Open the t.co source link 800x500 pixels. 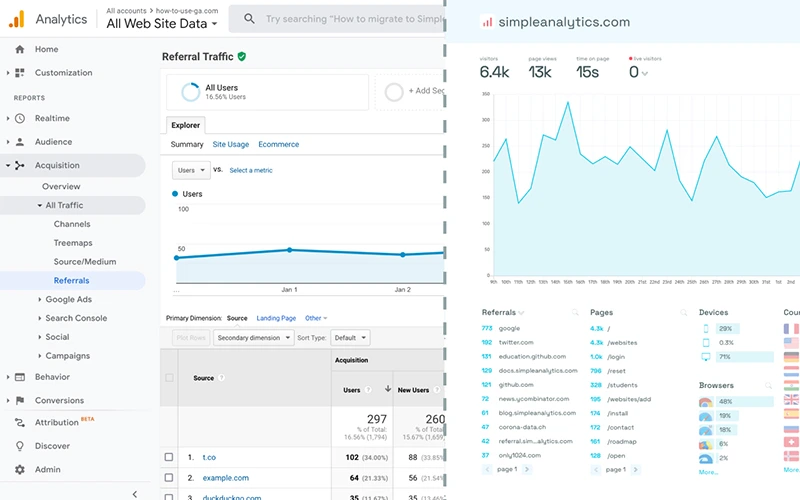(x=209, y=457)
